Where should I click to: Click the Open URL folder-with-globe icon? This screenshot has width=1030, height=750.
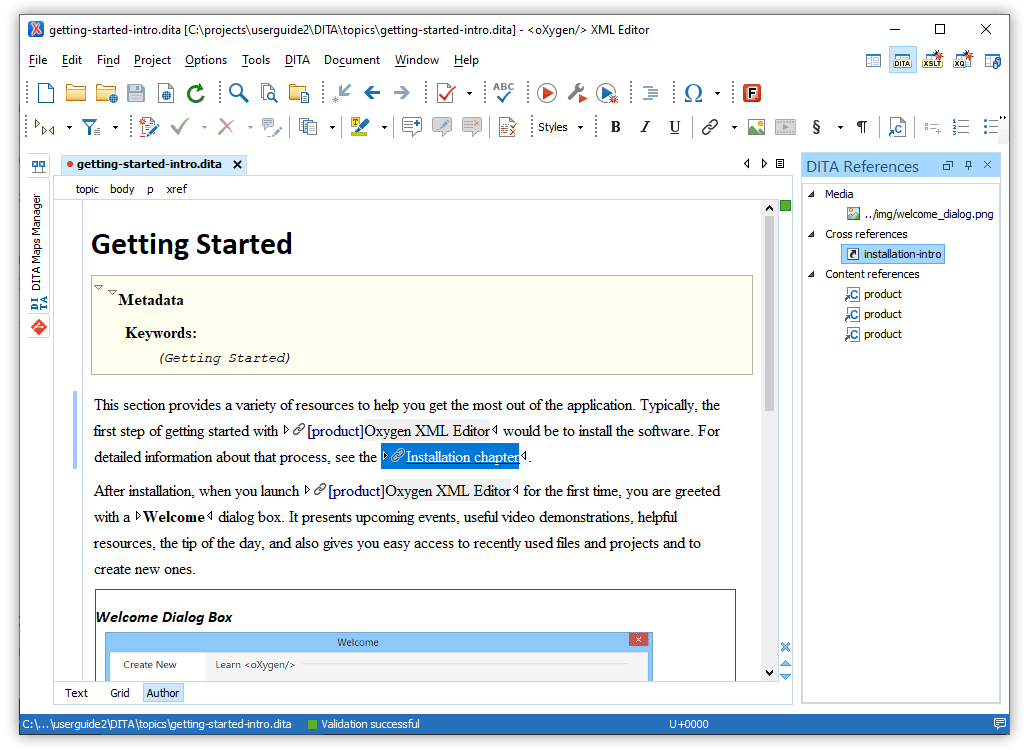pos(106,93)
